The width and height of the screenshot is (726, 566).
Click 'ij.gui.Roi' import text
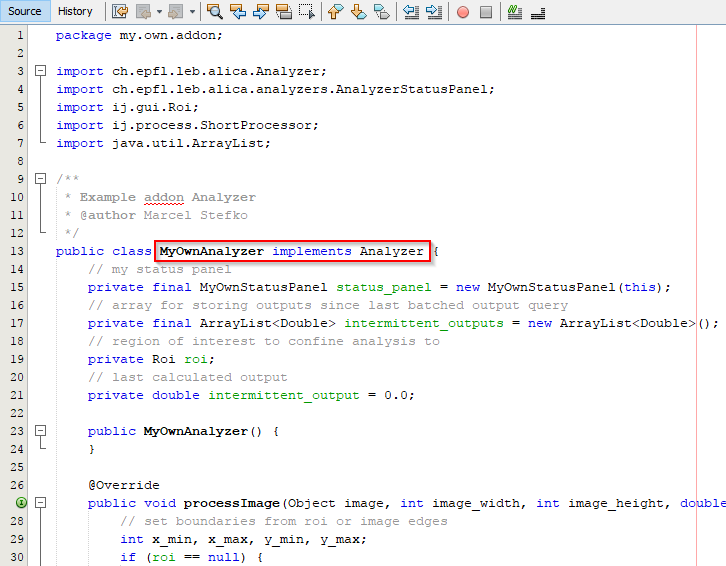tap(151, 107)
